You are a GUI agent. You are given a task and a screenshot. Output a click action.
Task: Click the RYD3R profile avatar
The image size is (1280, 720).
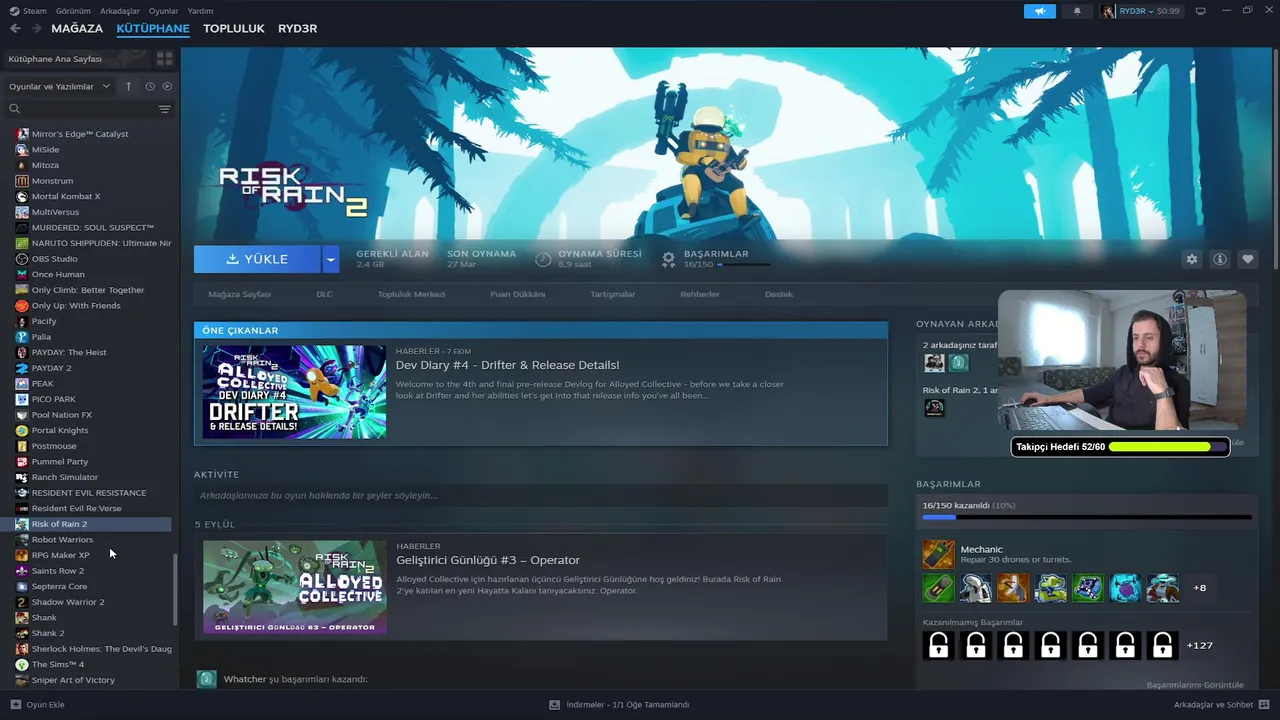[1108, 11]
